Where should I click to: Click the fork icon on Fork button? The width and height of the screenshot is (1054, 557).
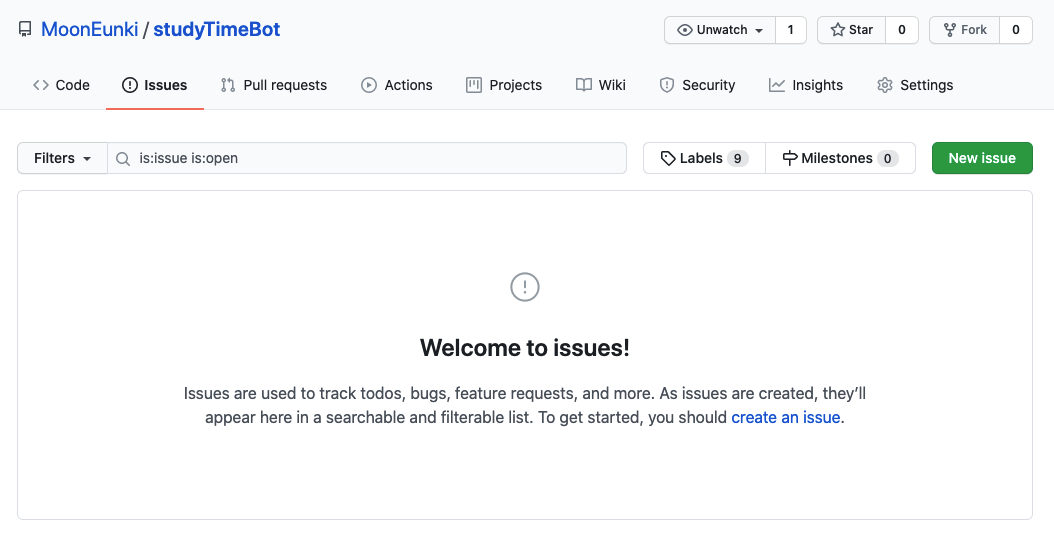coord(949,30)
